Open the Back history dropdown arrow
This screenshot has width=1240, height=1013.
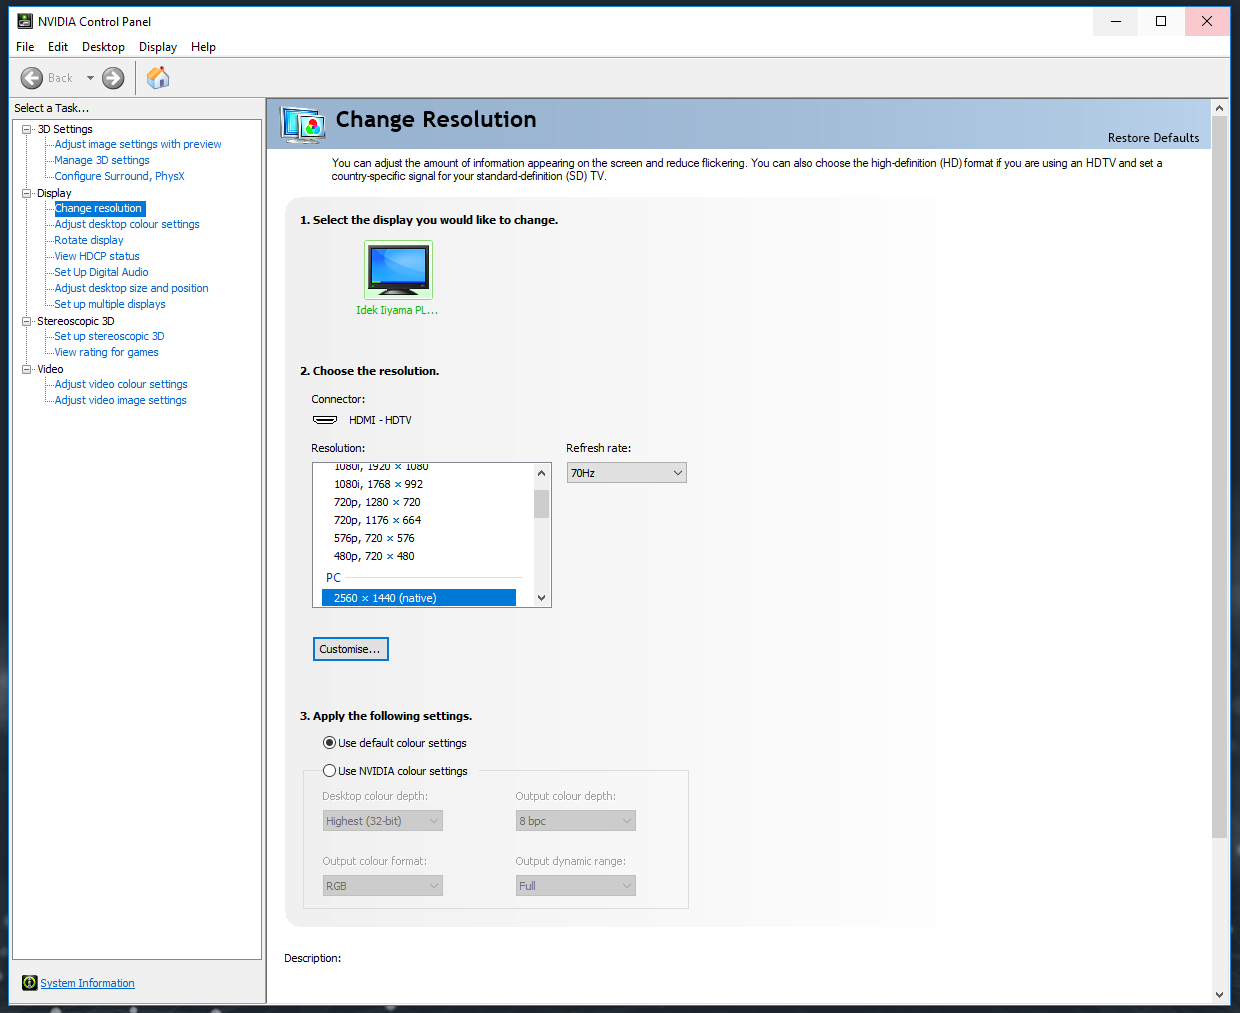(90, 78)
